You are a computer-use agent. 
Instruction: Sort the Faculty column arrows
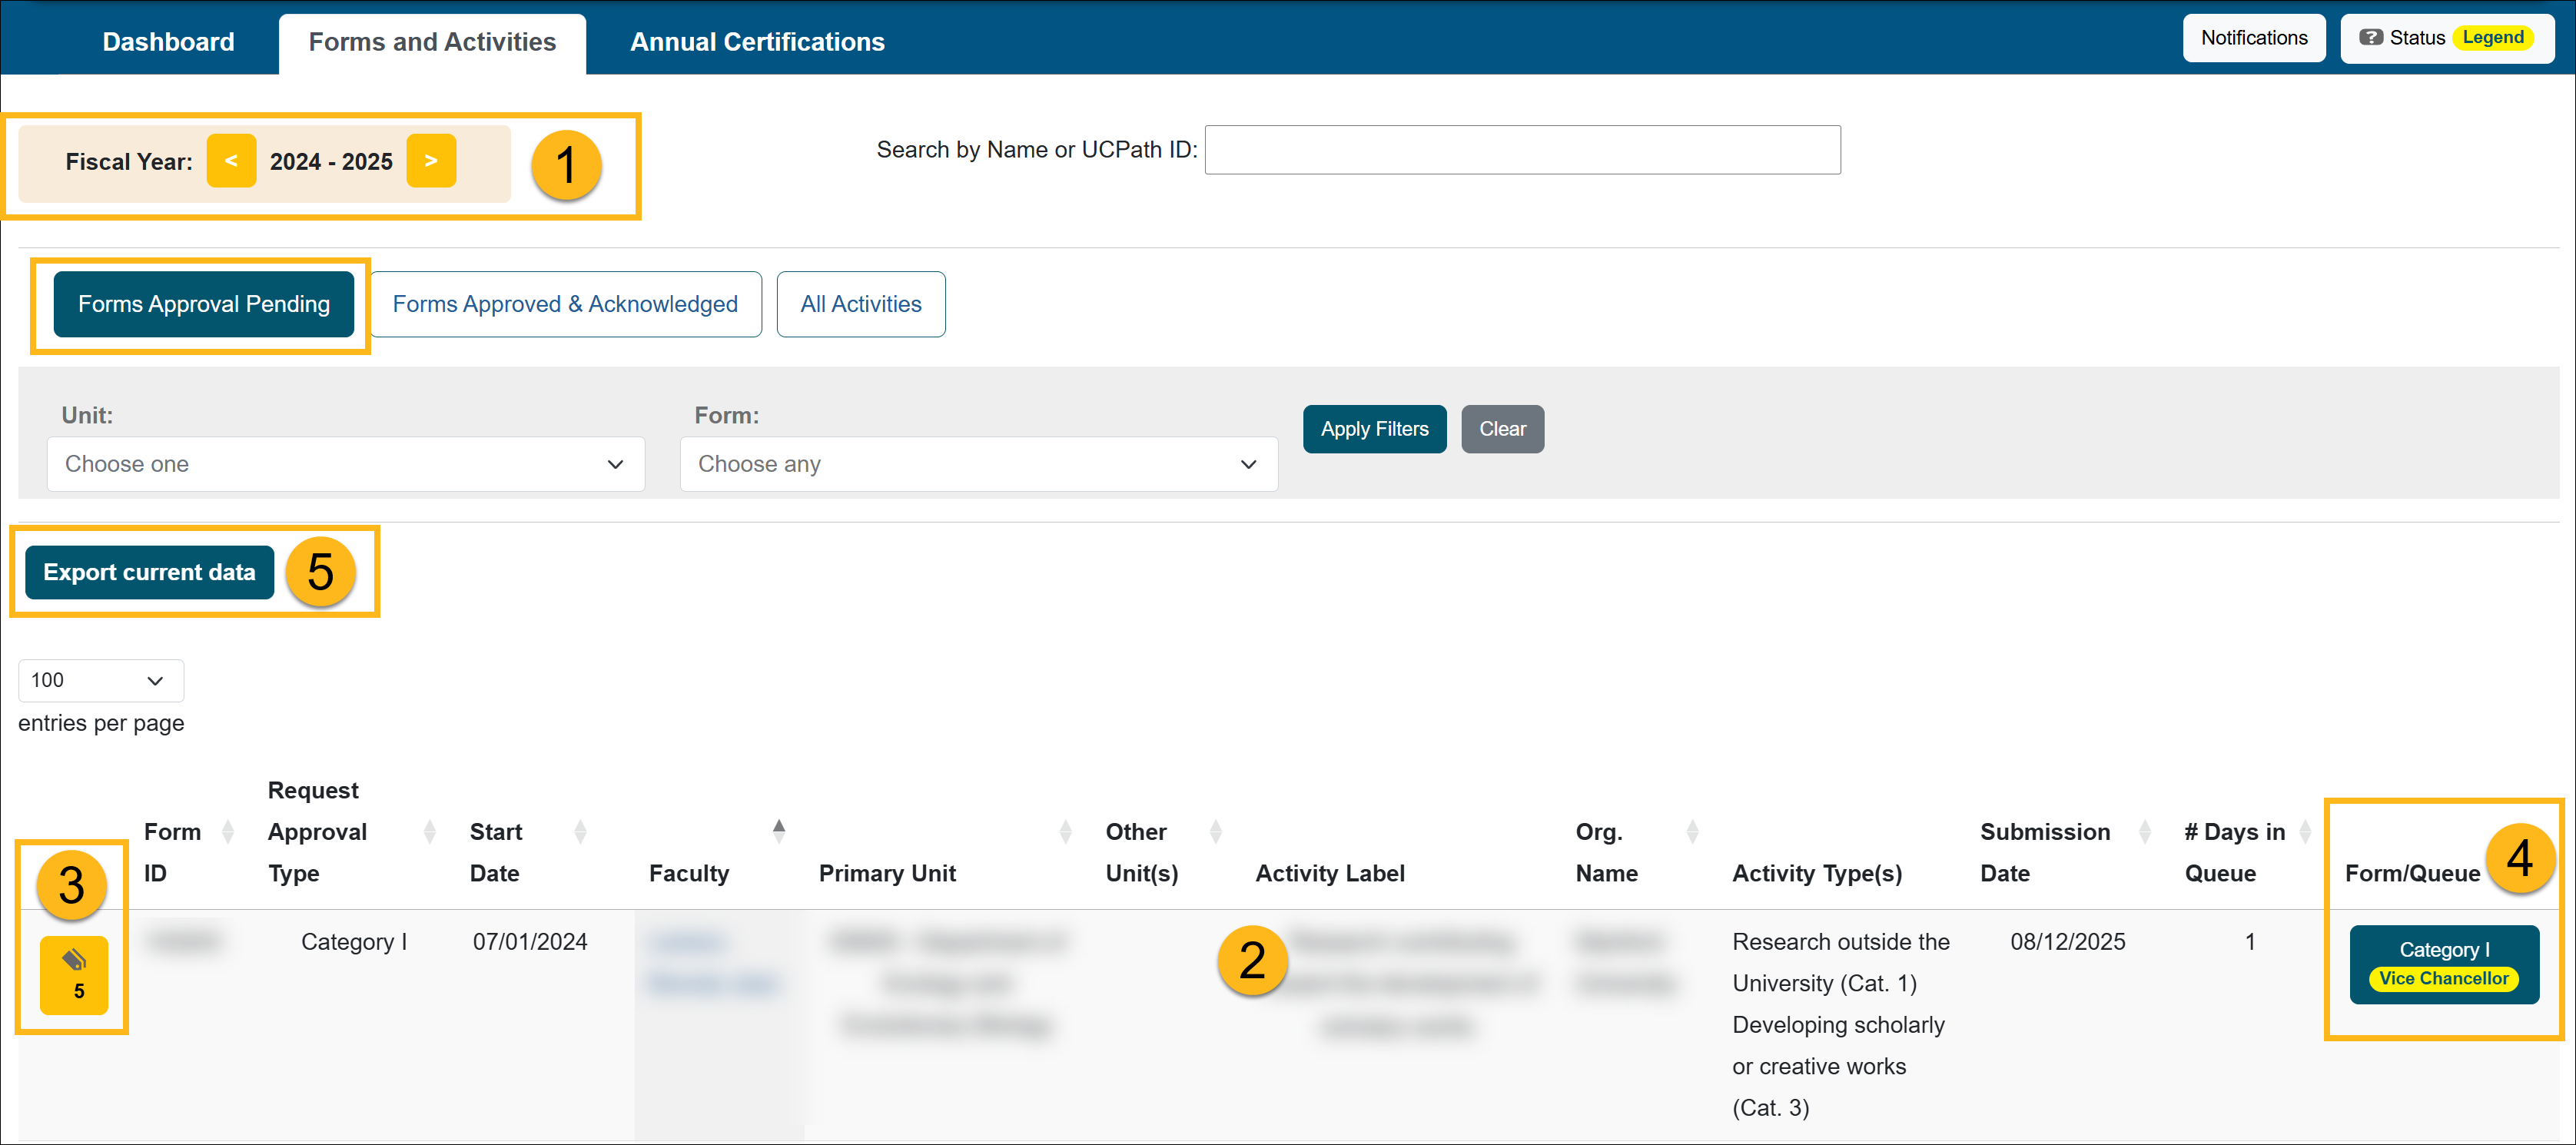pyautogui.click(x=779, y=832)
